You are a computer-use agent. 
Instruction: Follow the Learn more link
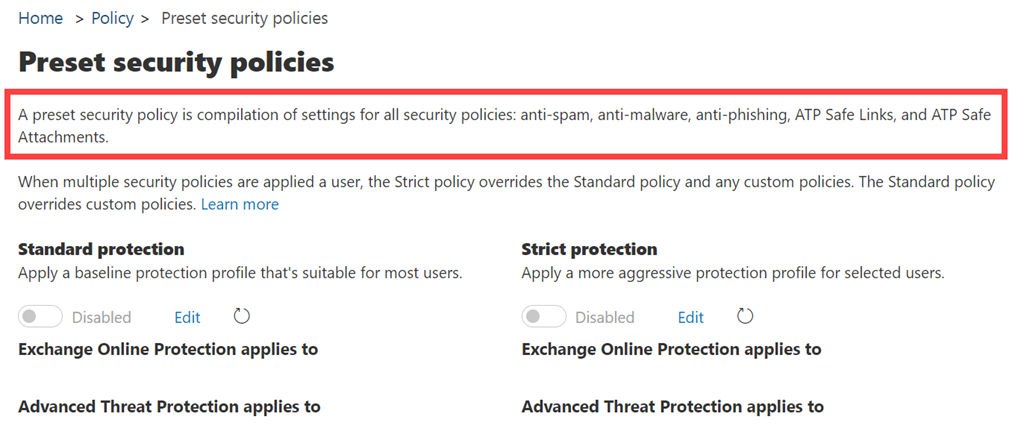[240, 204]
